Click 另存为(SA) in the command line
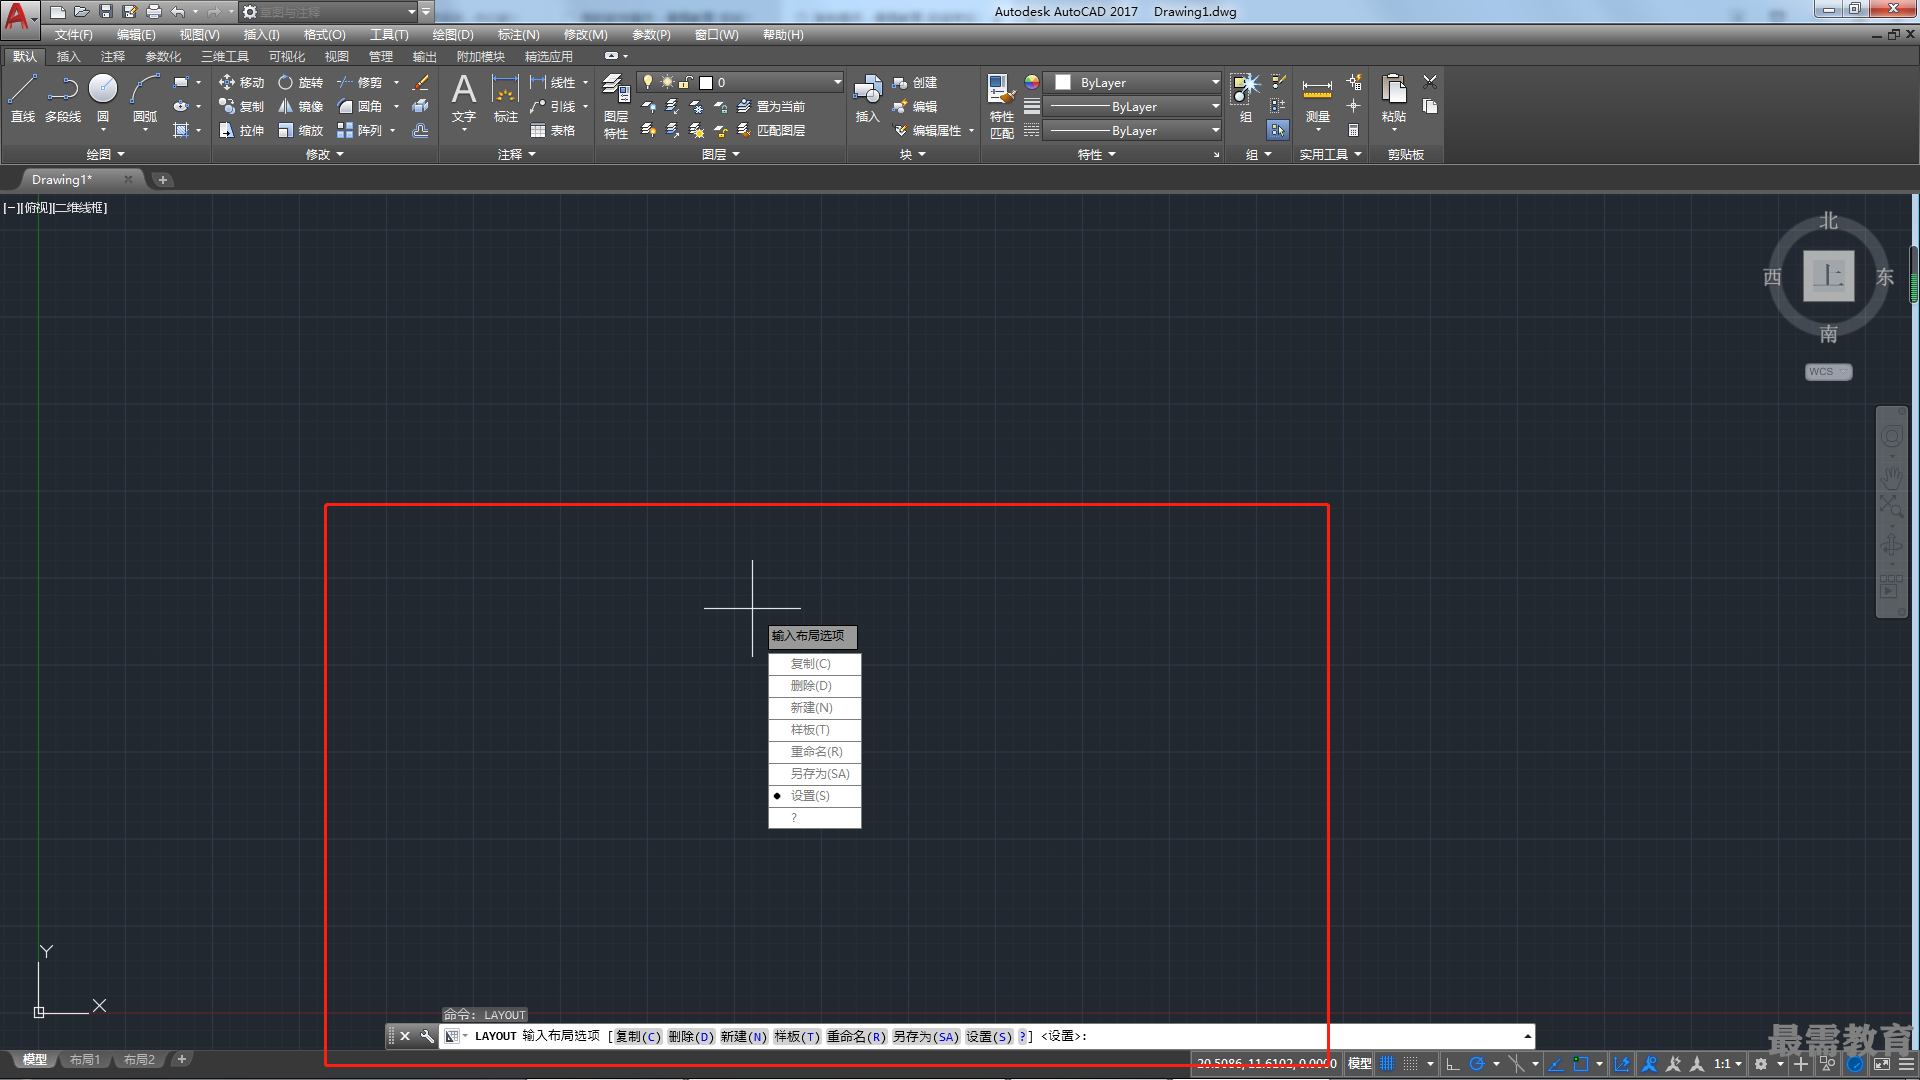Screen dimensions: 1920x1080 (926, 1037)
